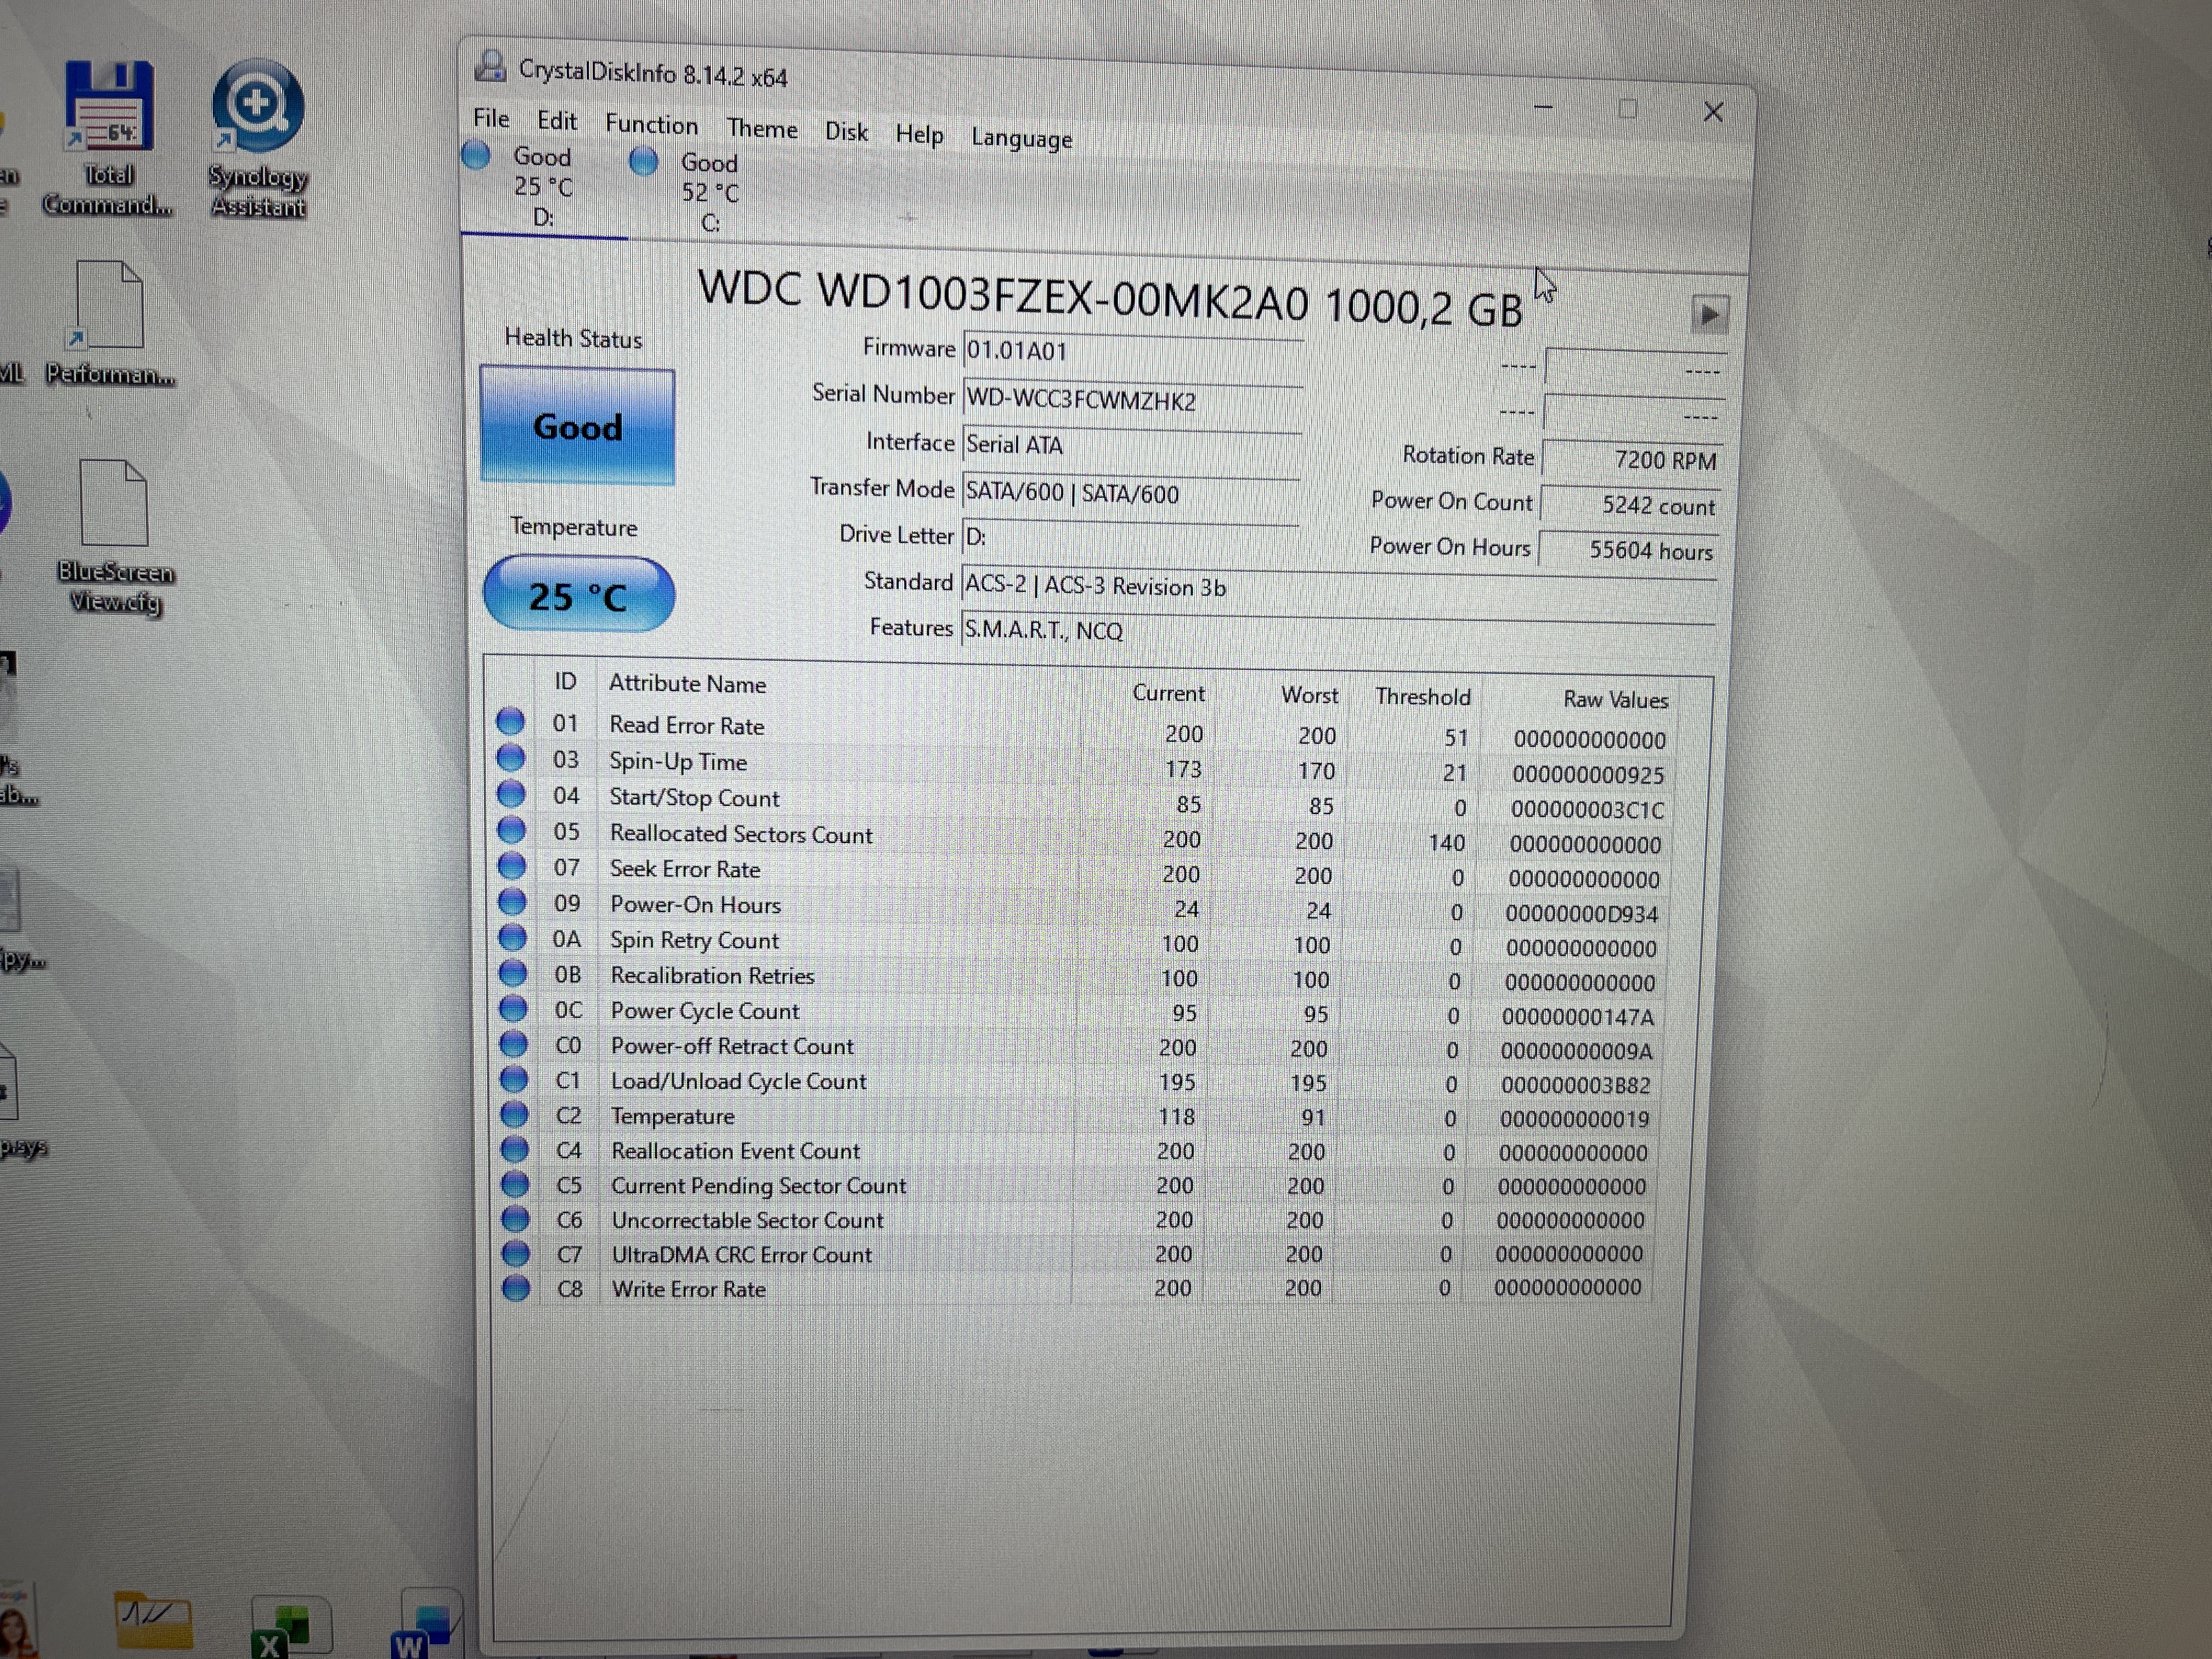The width and height of the screenshot is (2212, 1659).
Task: Open the Language menu
Action: click(x=1021, y=138)
